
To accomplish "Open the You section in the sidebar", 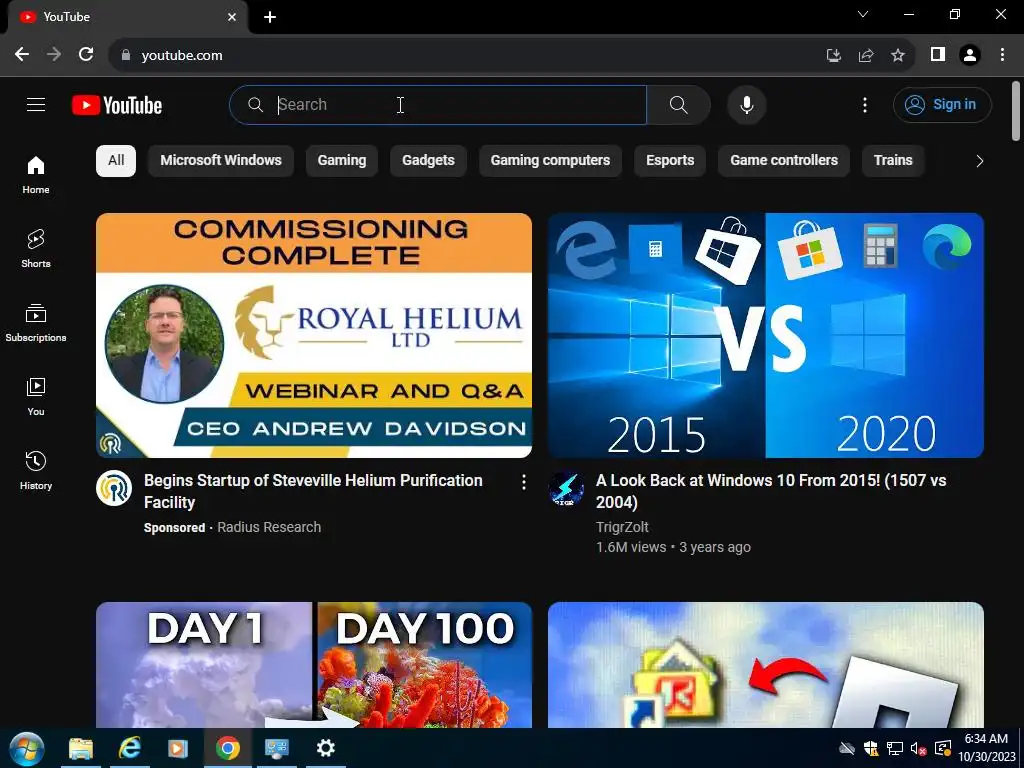I will pos(36,396).
